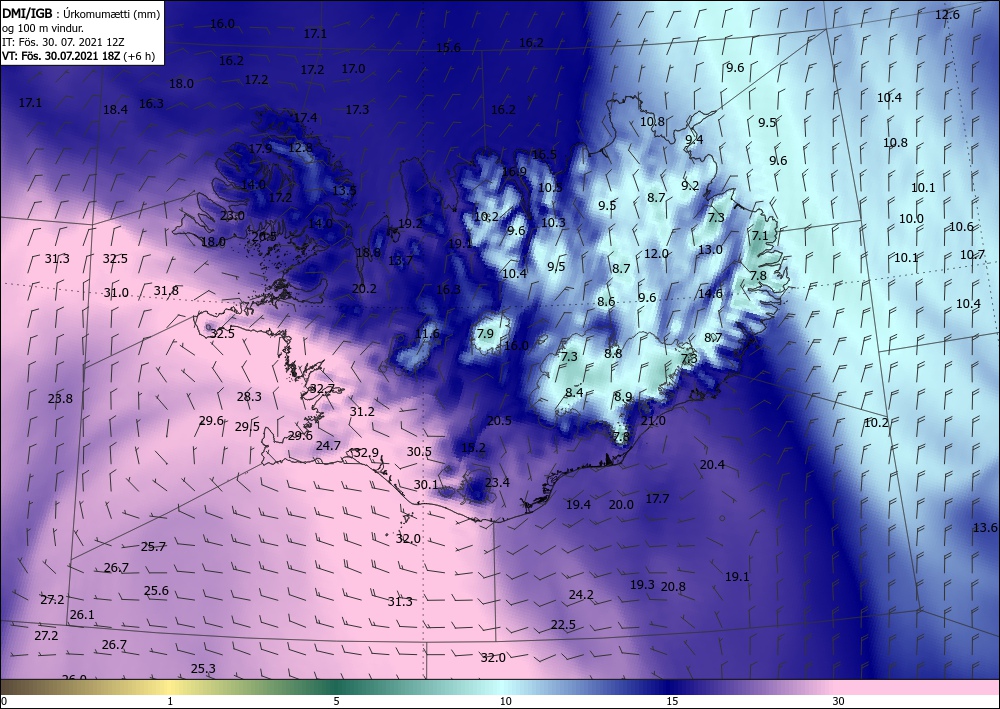Image resolution: width=1000 pixels, height=709 pixels.
Task: Click the 31.2 value on the map
Action: (362, 412)
